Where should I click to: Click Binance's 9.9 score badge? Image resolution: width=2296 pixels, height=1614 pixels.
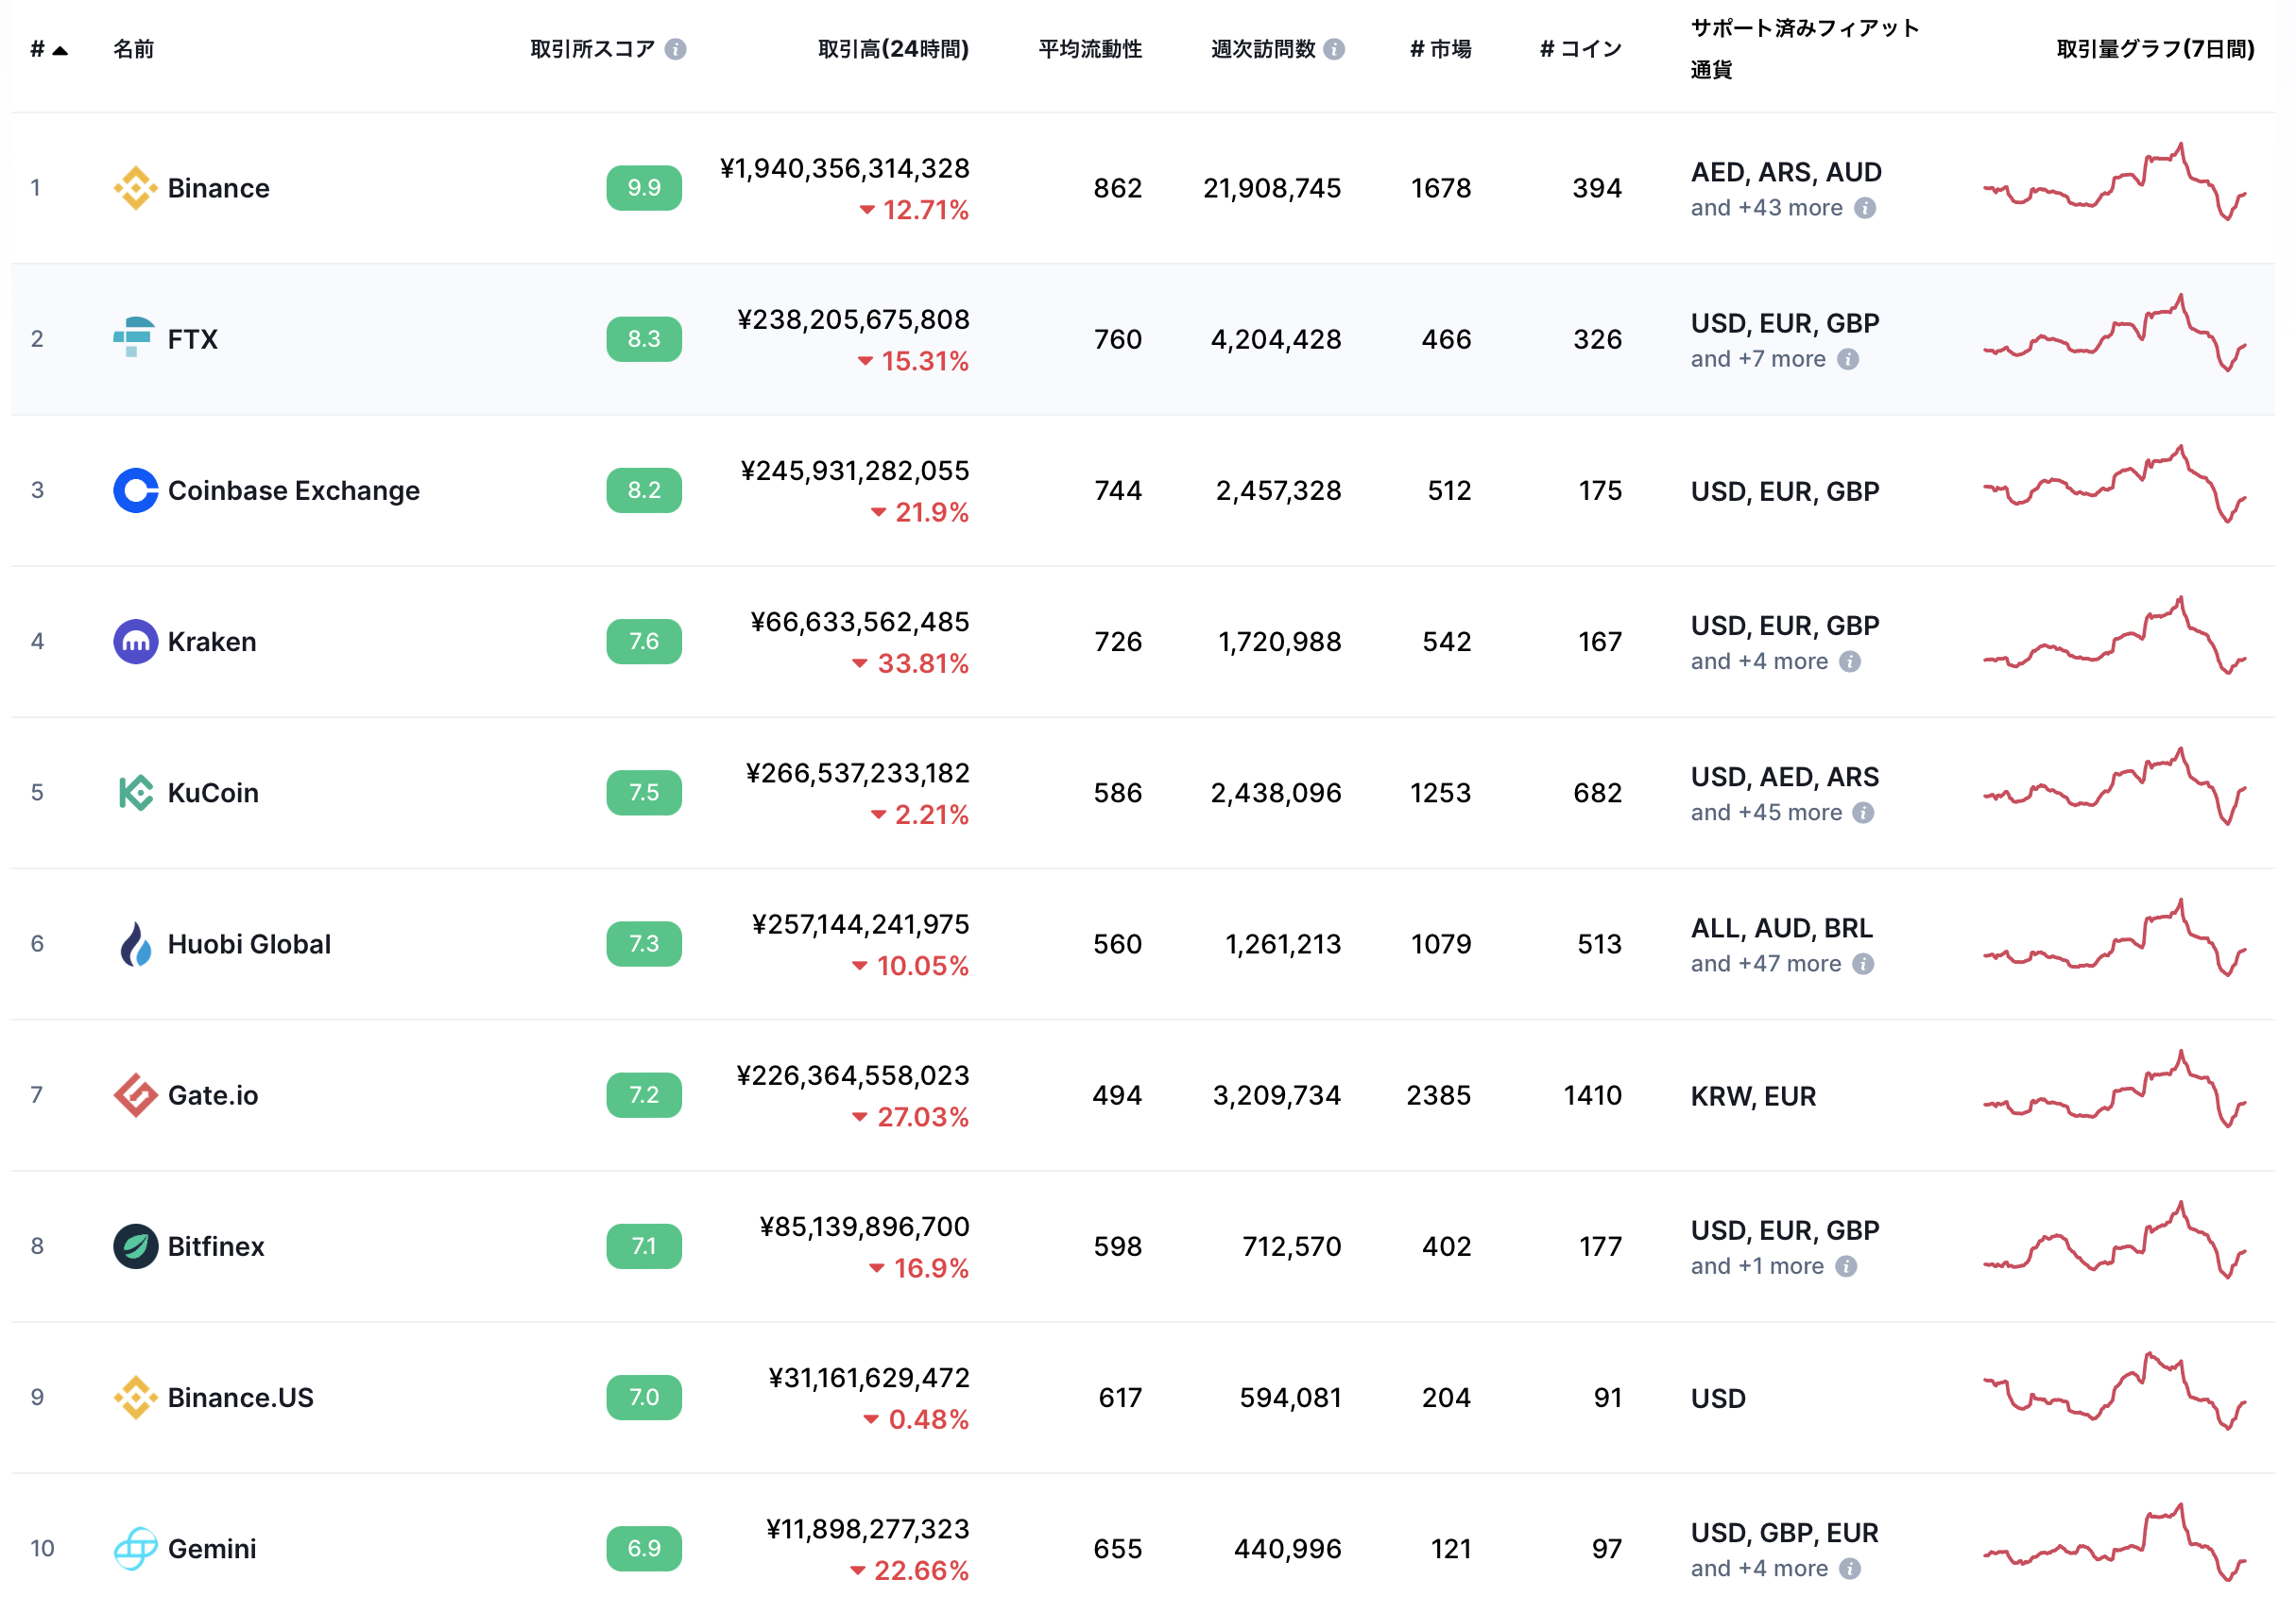point(644,188)
